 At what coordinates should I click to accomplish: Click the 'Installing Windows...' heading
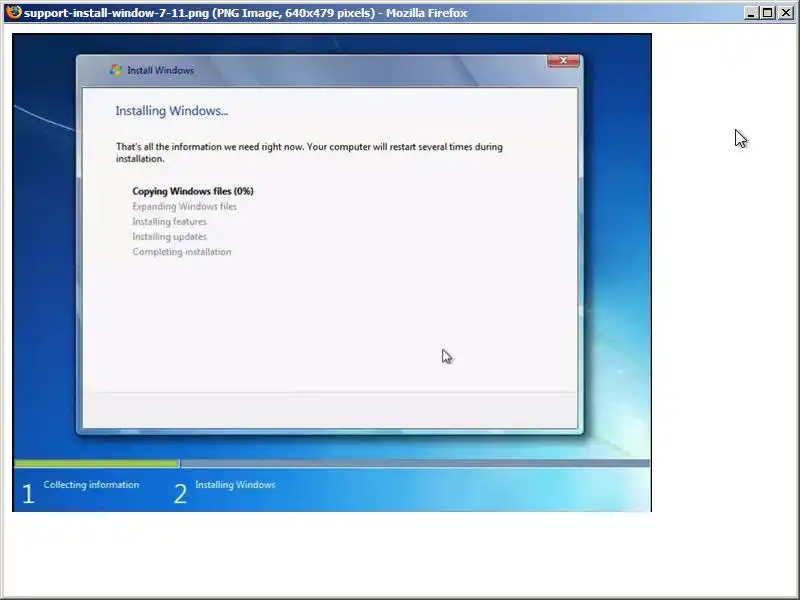pos(172,111)
